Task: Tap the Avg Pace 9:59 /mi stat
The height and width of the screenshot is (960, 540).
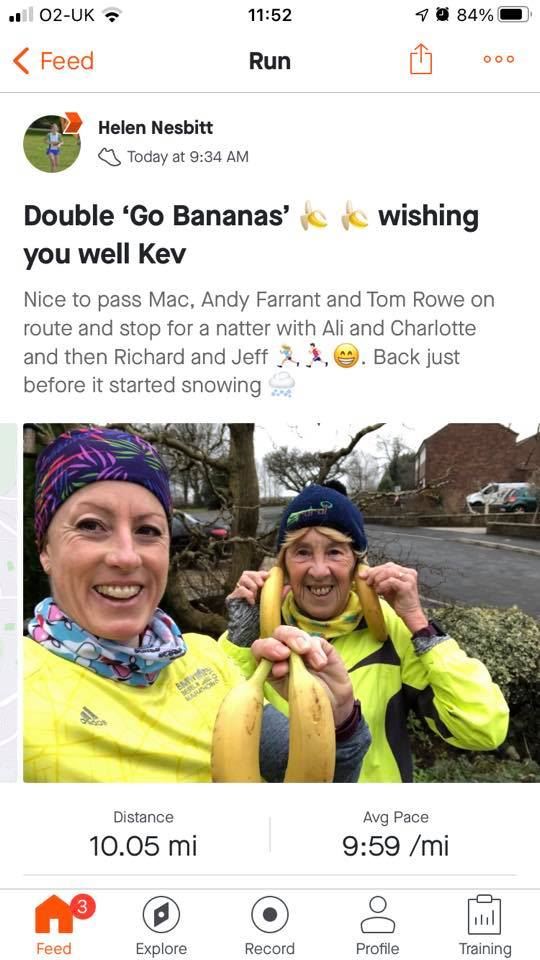Action: coord(396,836)
